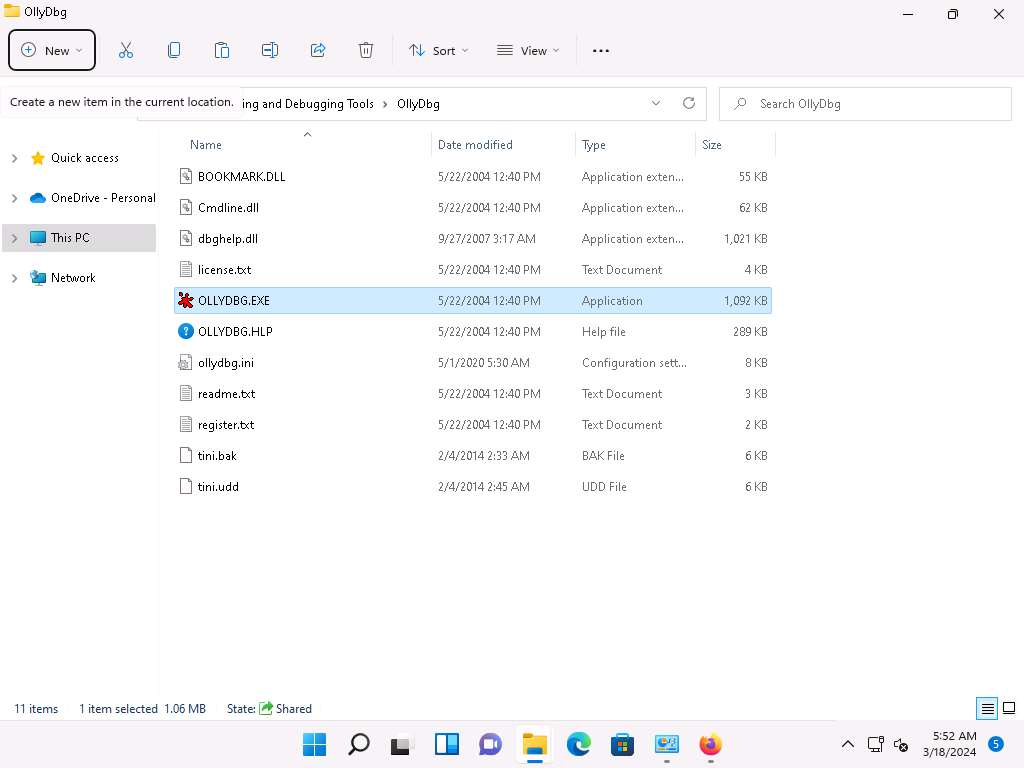
Task: Select This PC in navigation pane
Action: [x=70, y=238]
